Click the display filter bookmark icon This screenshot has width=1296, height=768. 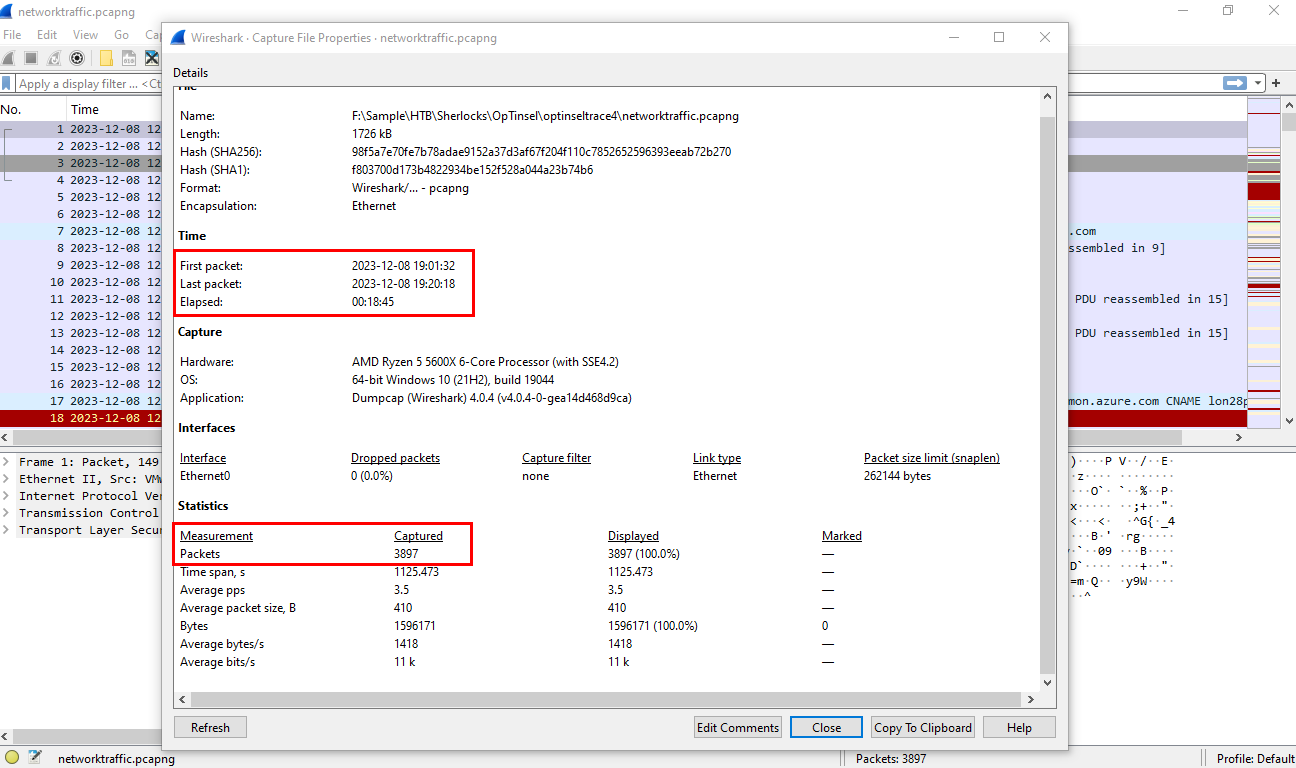click(x=7, y=84)
